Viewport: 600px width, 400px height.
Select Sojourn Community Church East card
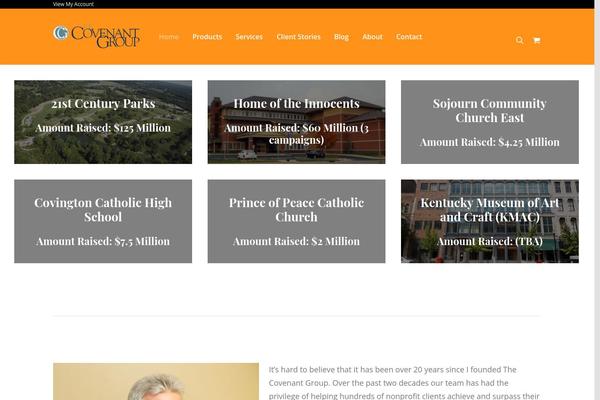tap(490, 122)
